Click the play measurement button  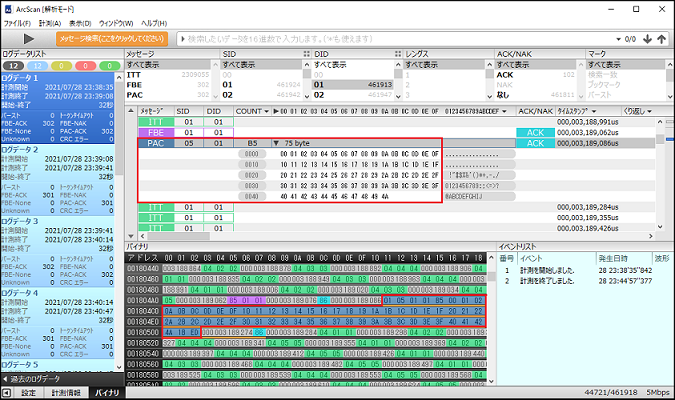click(x=28, y=39)
